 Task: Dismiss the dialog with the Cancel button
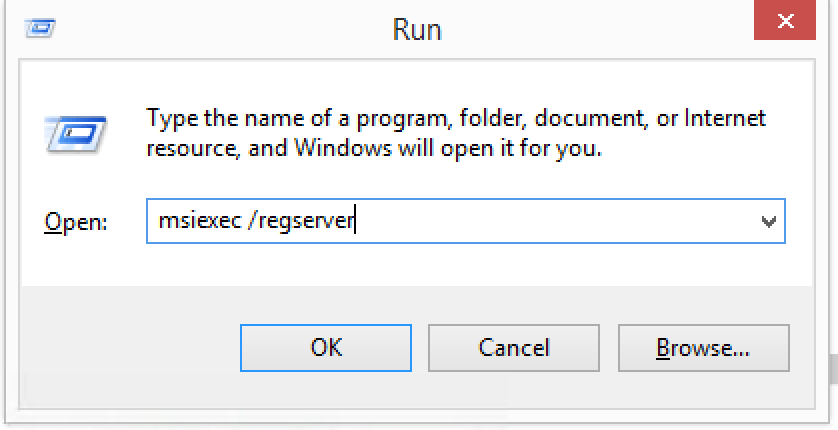coord(513,347)
